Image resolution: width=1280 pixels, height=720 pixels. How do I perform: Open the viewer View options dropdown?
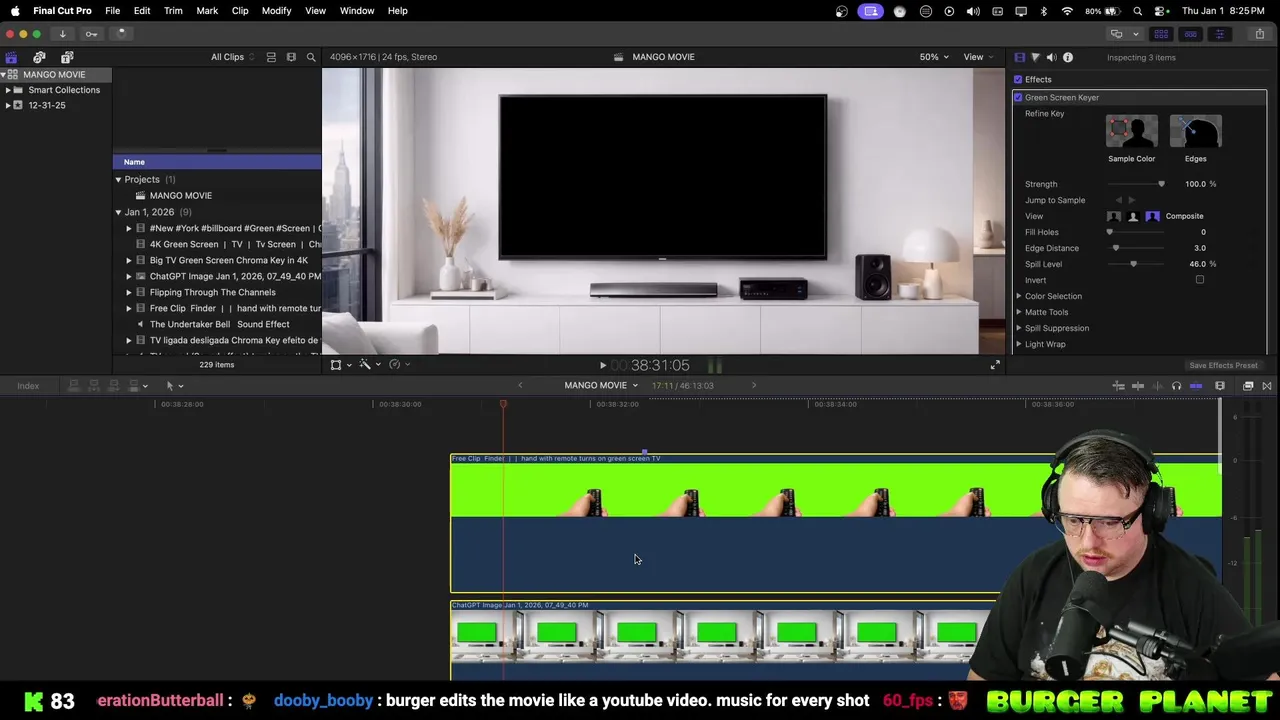click(x=978, y=57)
